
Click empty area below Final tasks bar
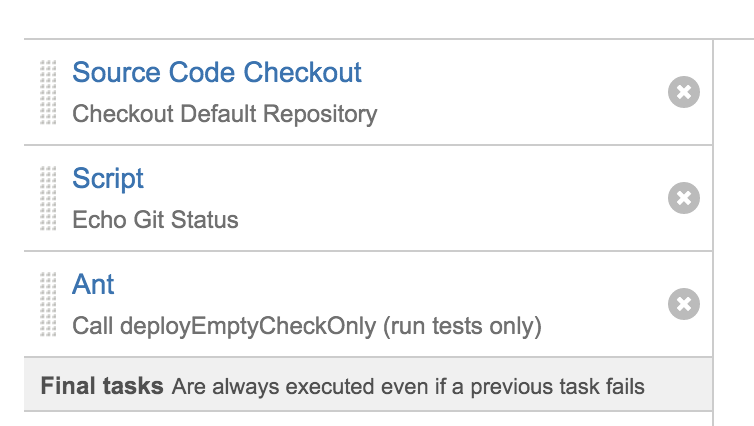coord(360,418)
